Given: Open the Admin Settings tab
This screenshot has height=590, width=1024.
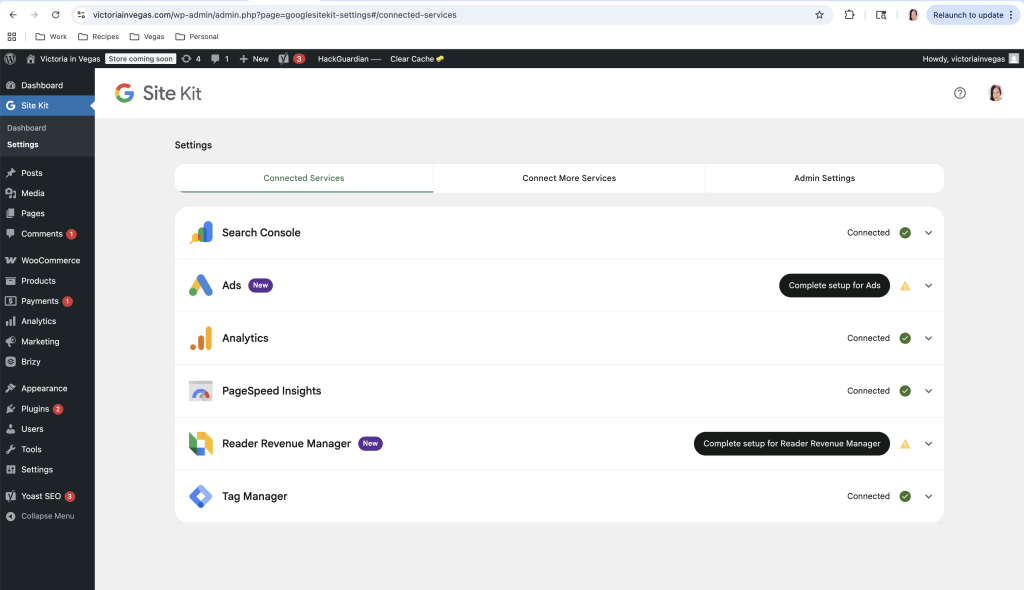Looking at the screenshot, I should 824,178.
